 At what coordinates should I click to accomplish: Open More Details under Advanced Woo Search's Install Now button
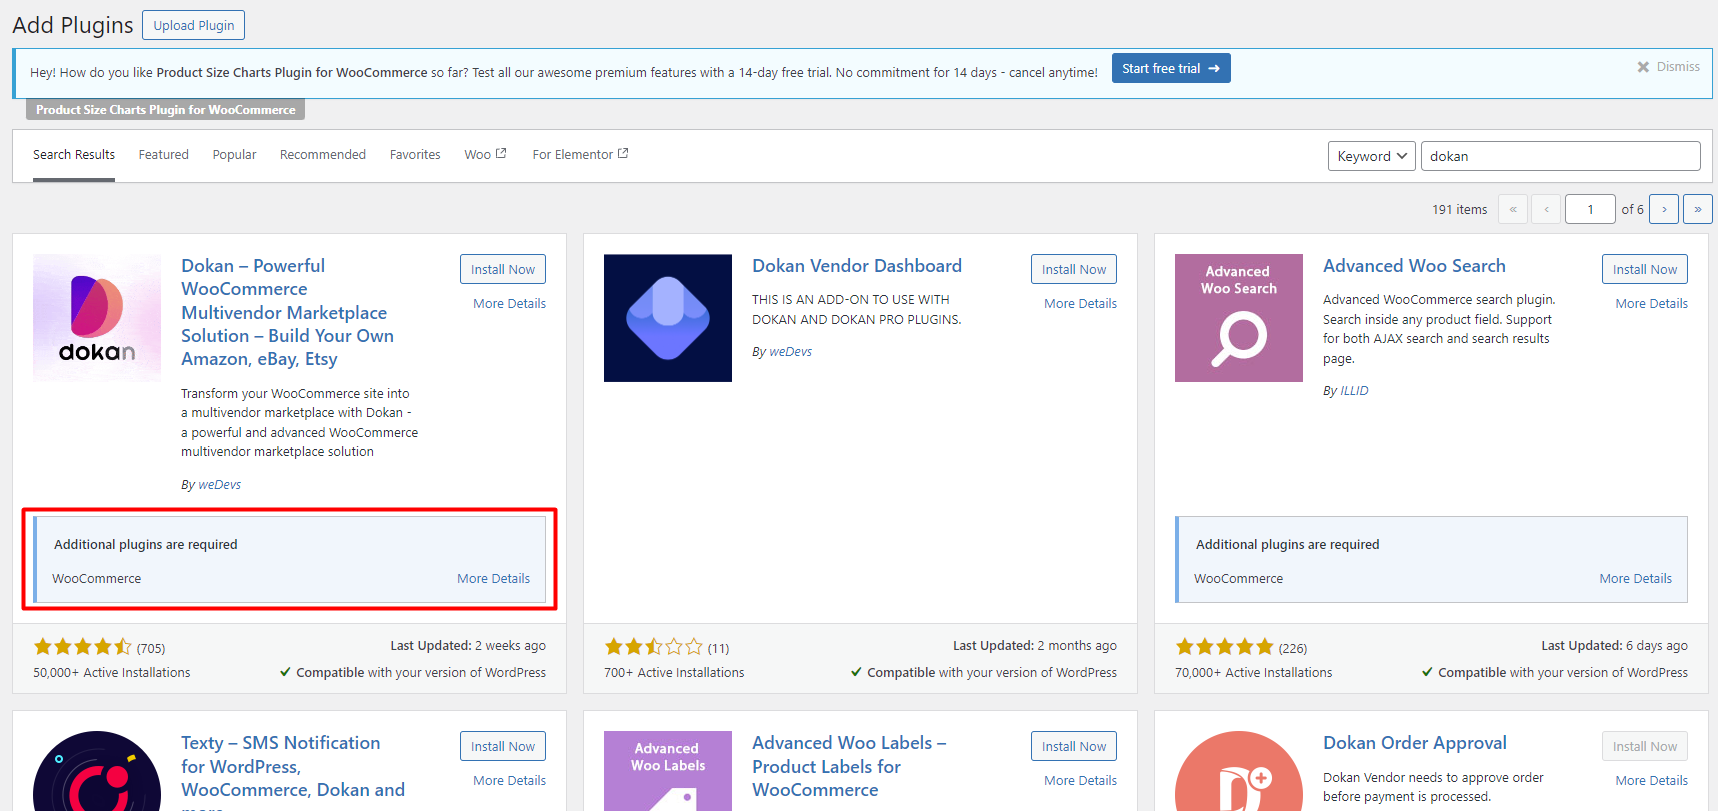pos(1652,304)
